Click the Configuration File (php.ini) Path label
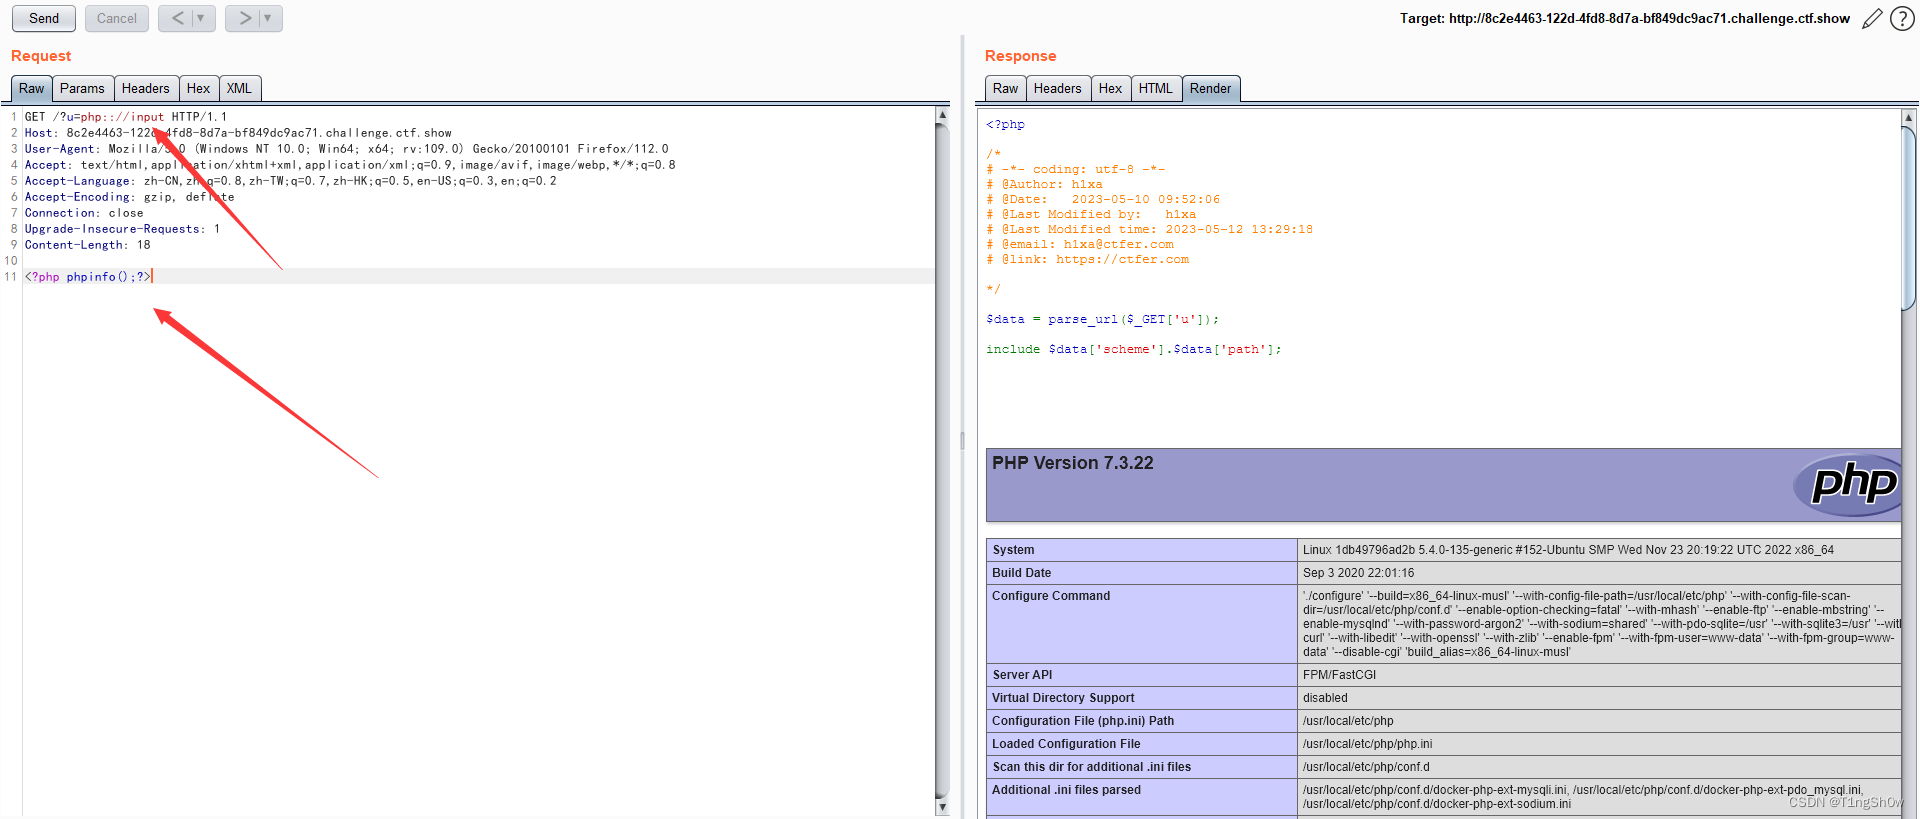The height and width of the screenshot is (819, 1920). coord(1083,721)
